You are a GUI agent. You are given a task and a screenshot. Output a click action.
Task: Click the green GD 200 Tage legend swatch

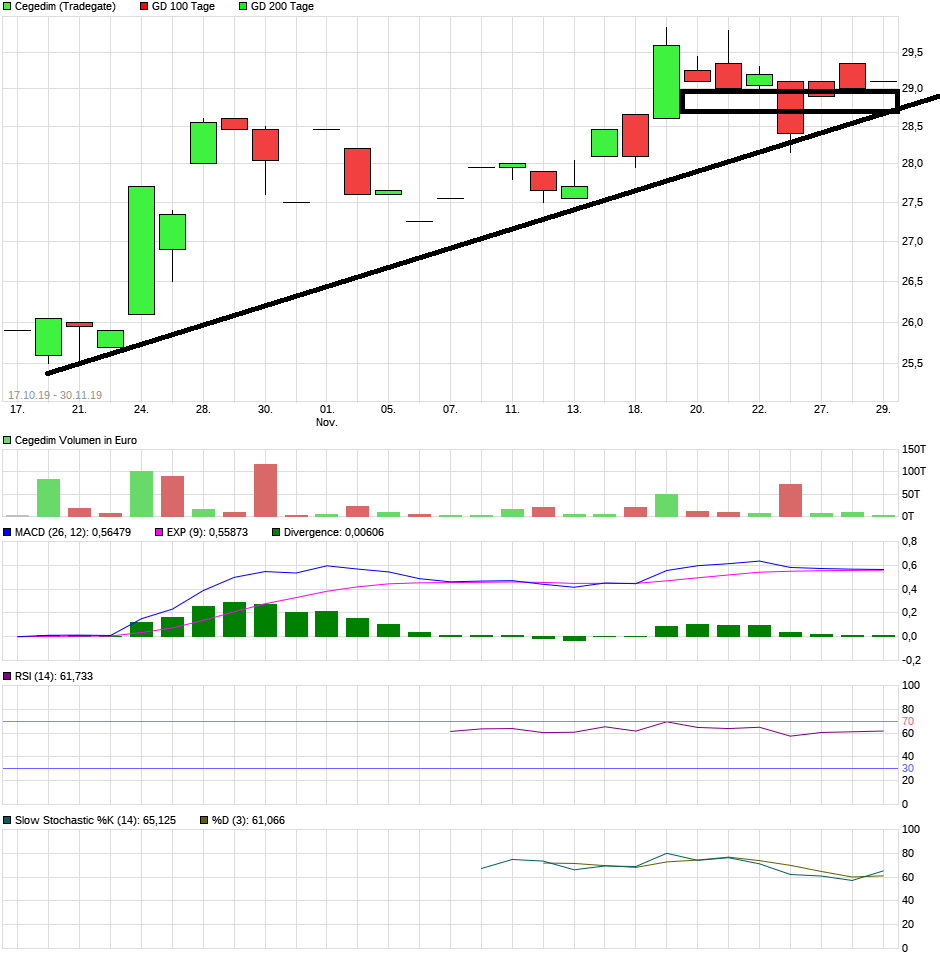pyautogui.click(x=243, y=7)
